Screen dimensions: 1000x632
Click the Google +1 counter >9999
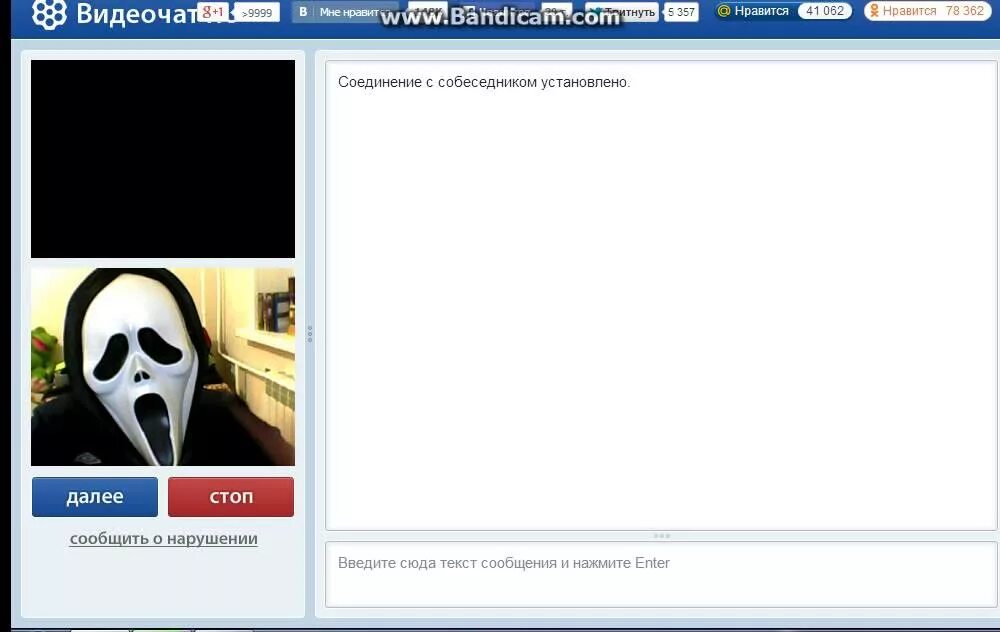[256, 13]
